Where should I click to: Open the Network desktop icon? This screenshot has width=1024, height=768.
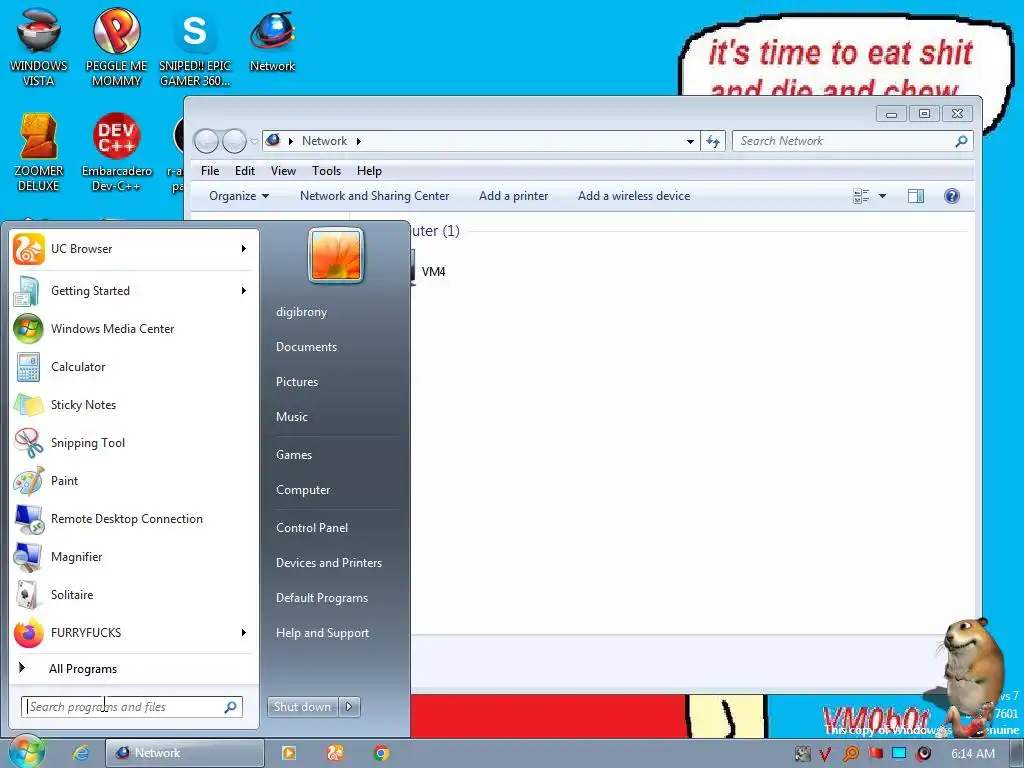click(272, 40)
